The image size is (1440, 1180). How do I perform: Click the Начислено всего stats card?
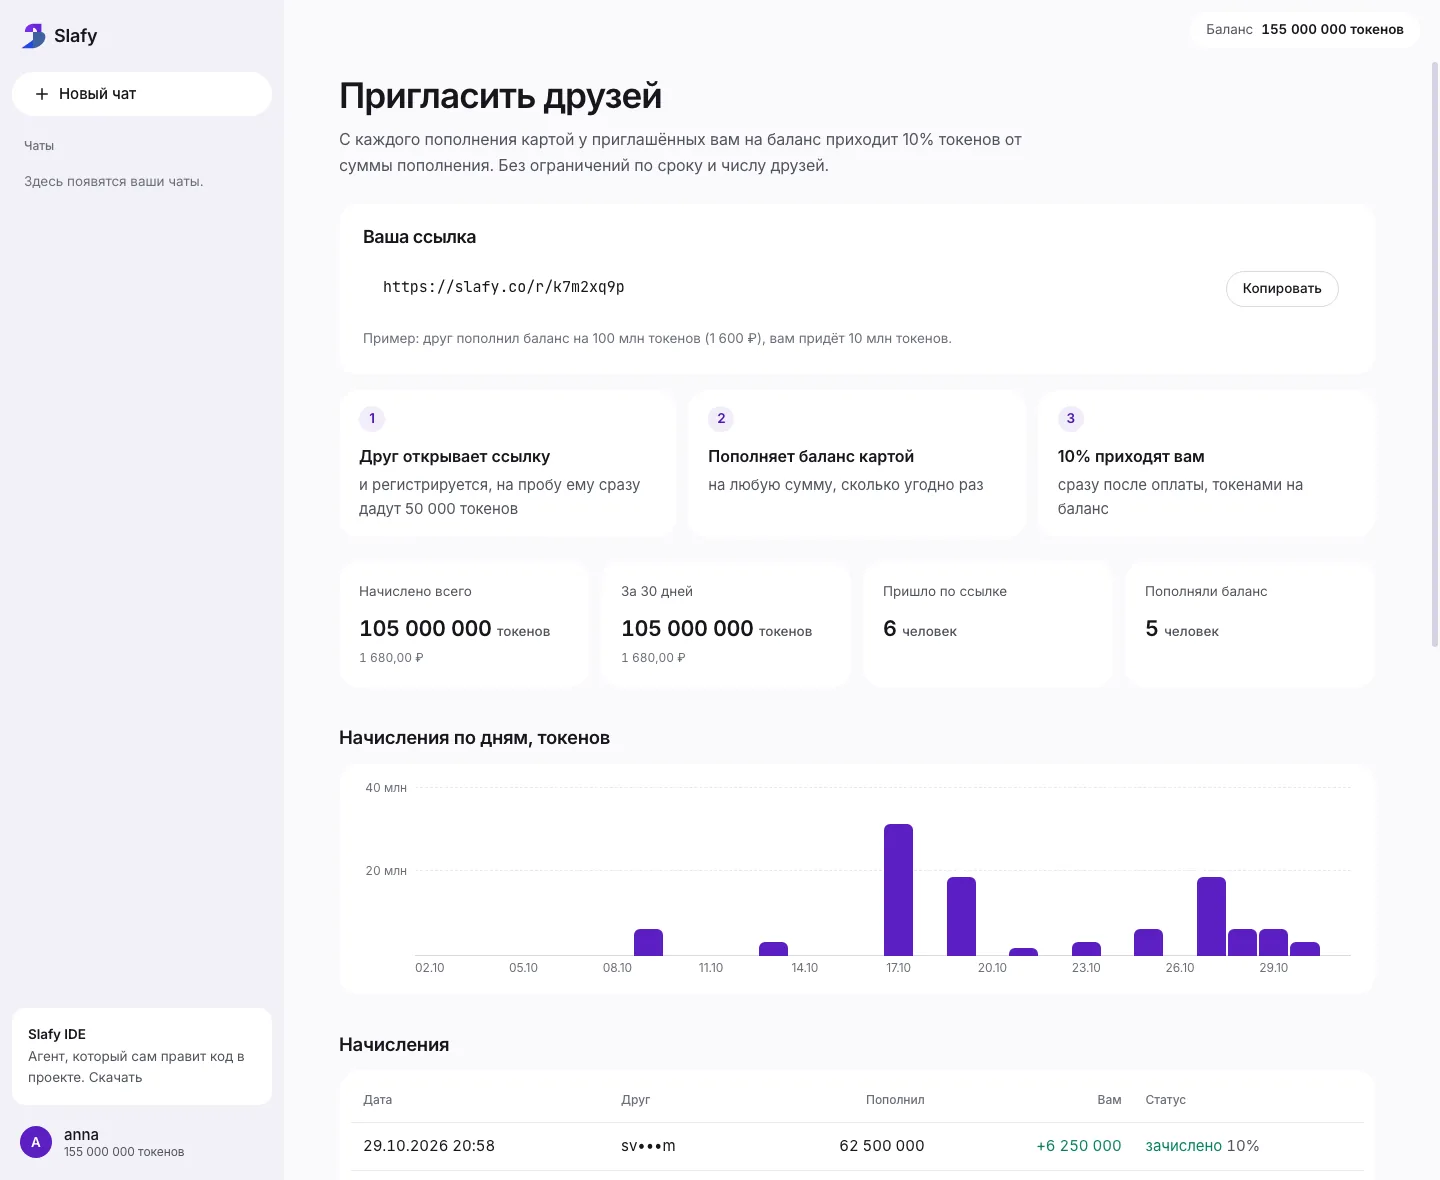point(464,624)
